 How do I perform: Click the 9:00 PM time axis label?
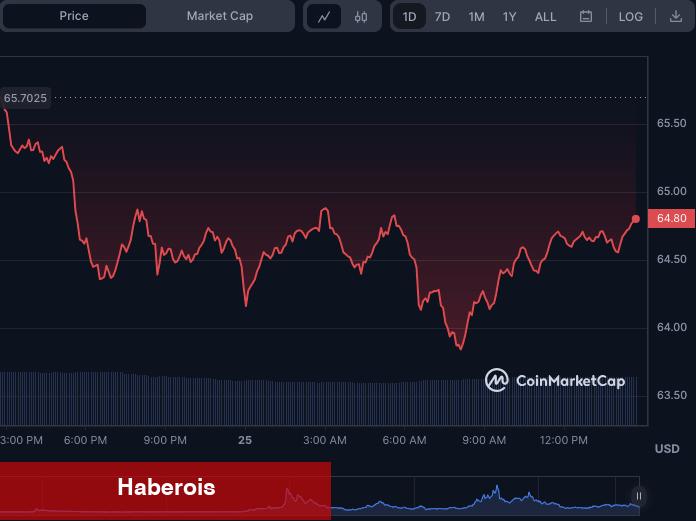165,440
